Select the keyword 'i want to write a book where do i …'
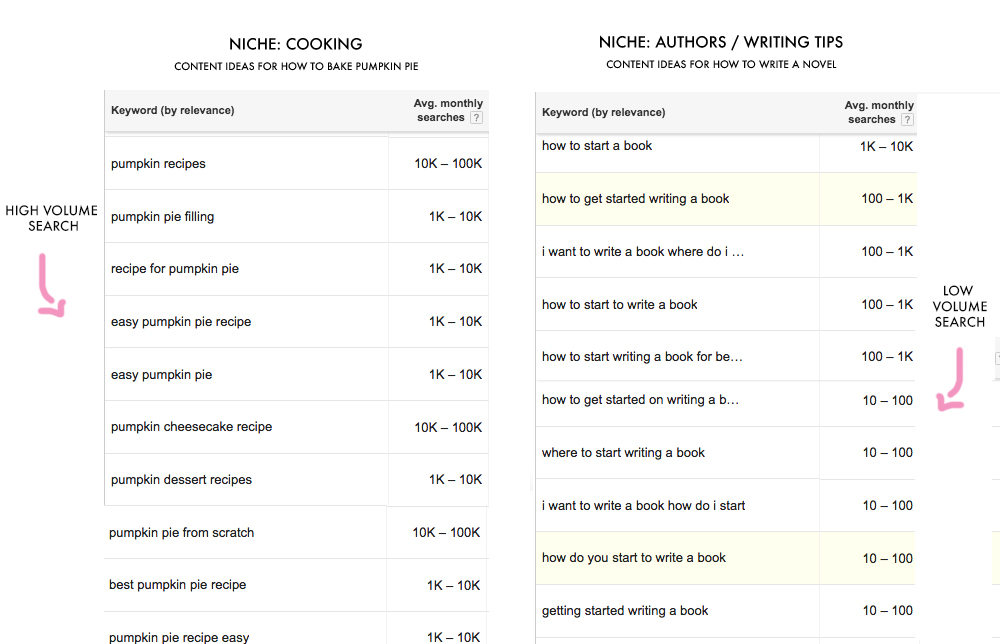This screenshot has height=644, width=1000. tap(643, 252)
